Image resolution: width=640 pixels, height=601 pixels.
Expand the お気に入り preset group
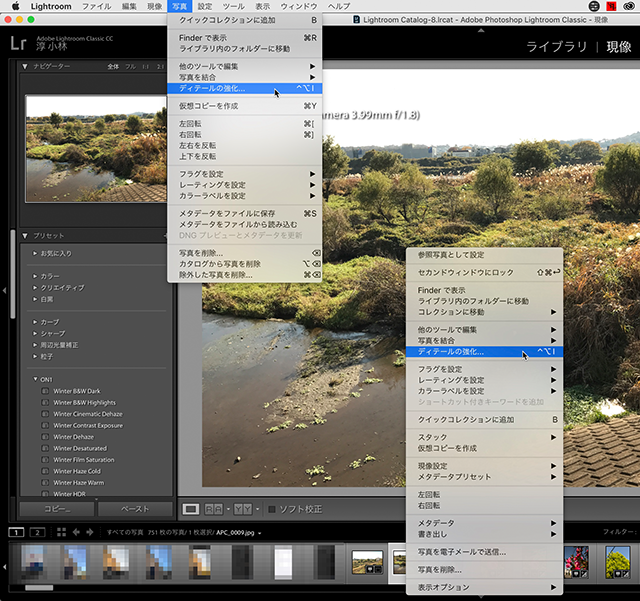tap(35, 253)
